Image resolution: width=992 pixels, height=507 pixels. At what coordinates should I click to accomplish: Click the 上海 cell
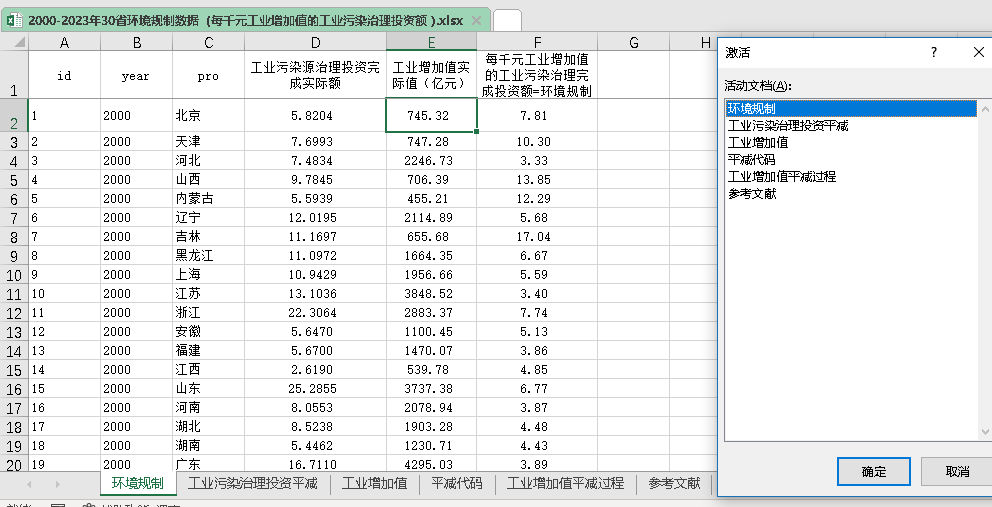209,274
